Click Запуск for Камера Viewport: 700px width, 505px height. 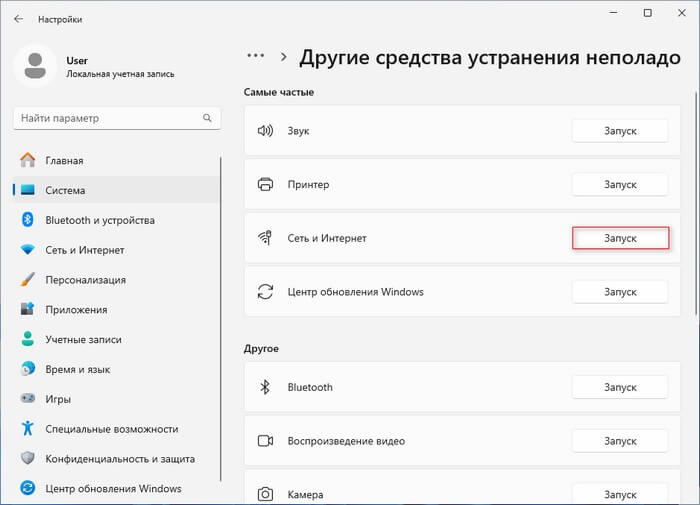point(620,494)
